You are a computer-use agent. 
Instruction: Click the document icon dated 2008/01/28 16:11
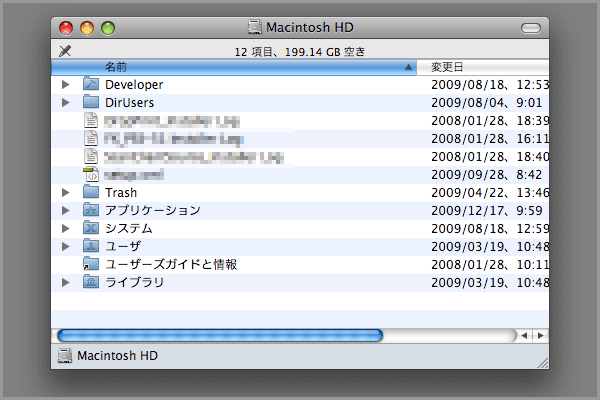click(x=91, y=138)
